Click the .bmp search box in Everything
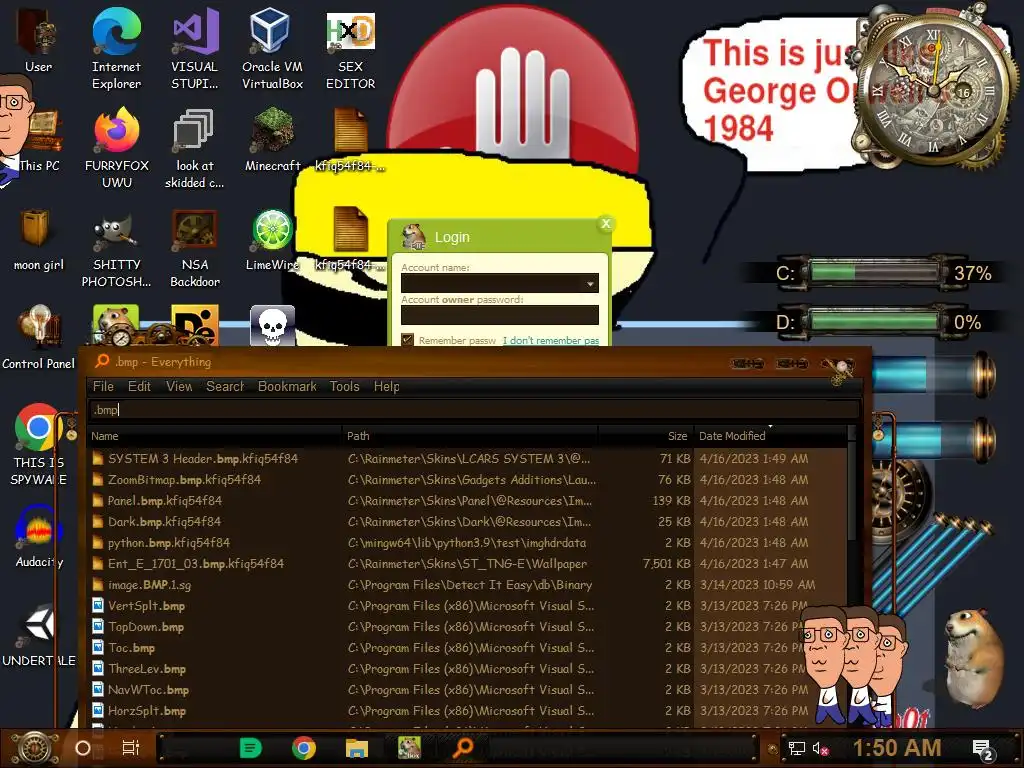 click(x=474, y=410)
